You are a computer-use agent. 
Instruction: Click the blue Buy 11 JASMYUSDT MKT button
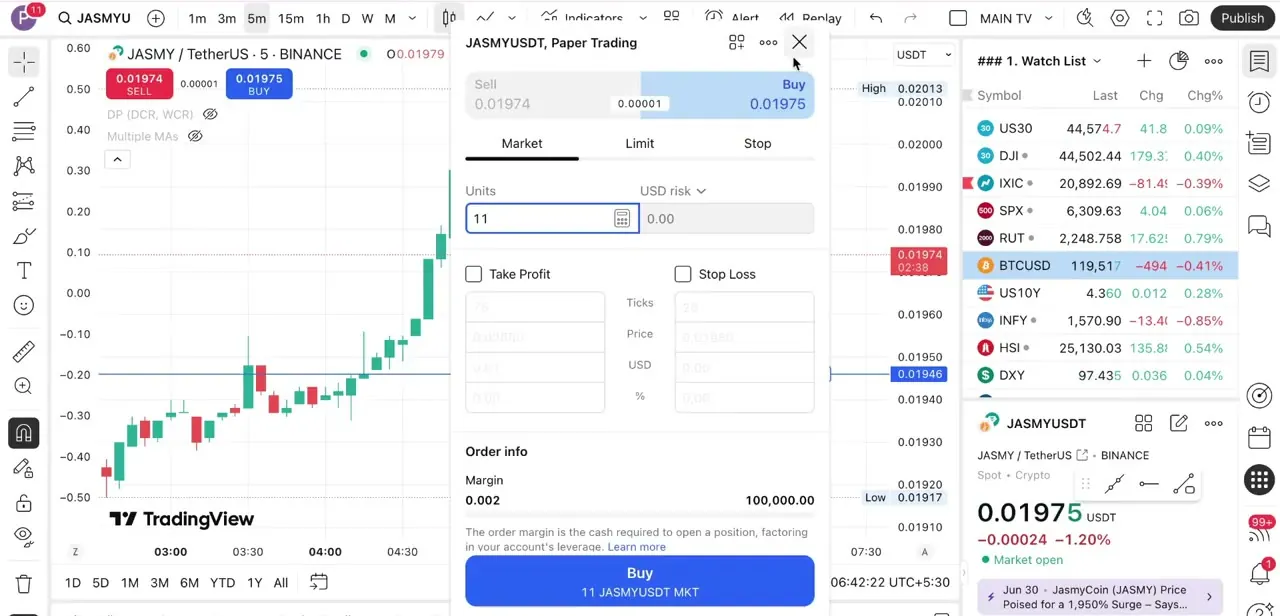(x=640, y=582)
